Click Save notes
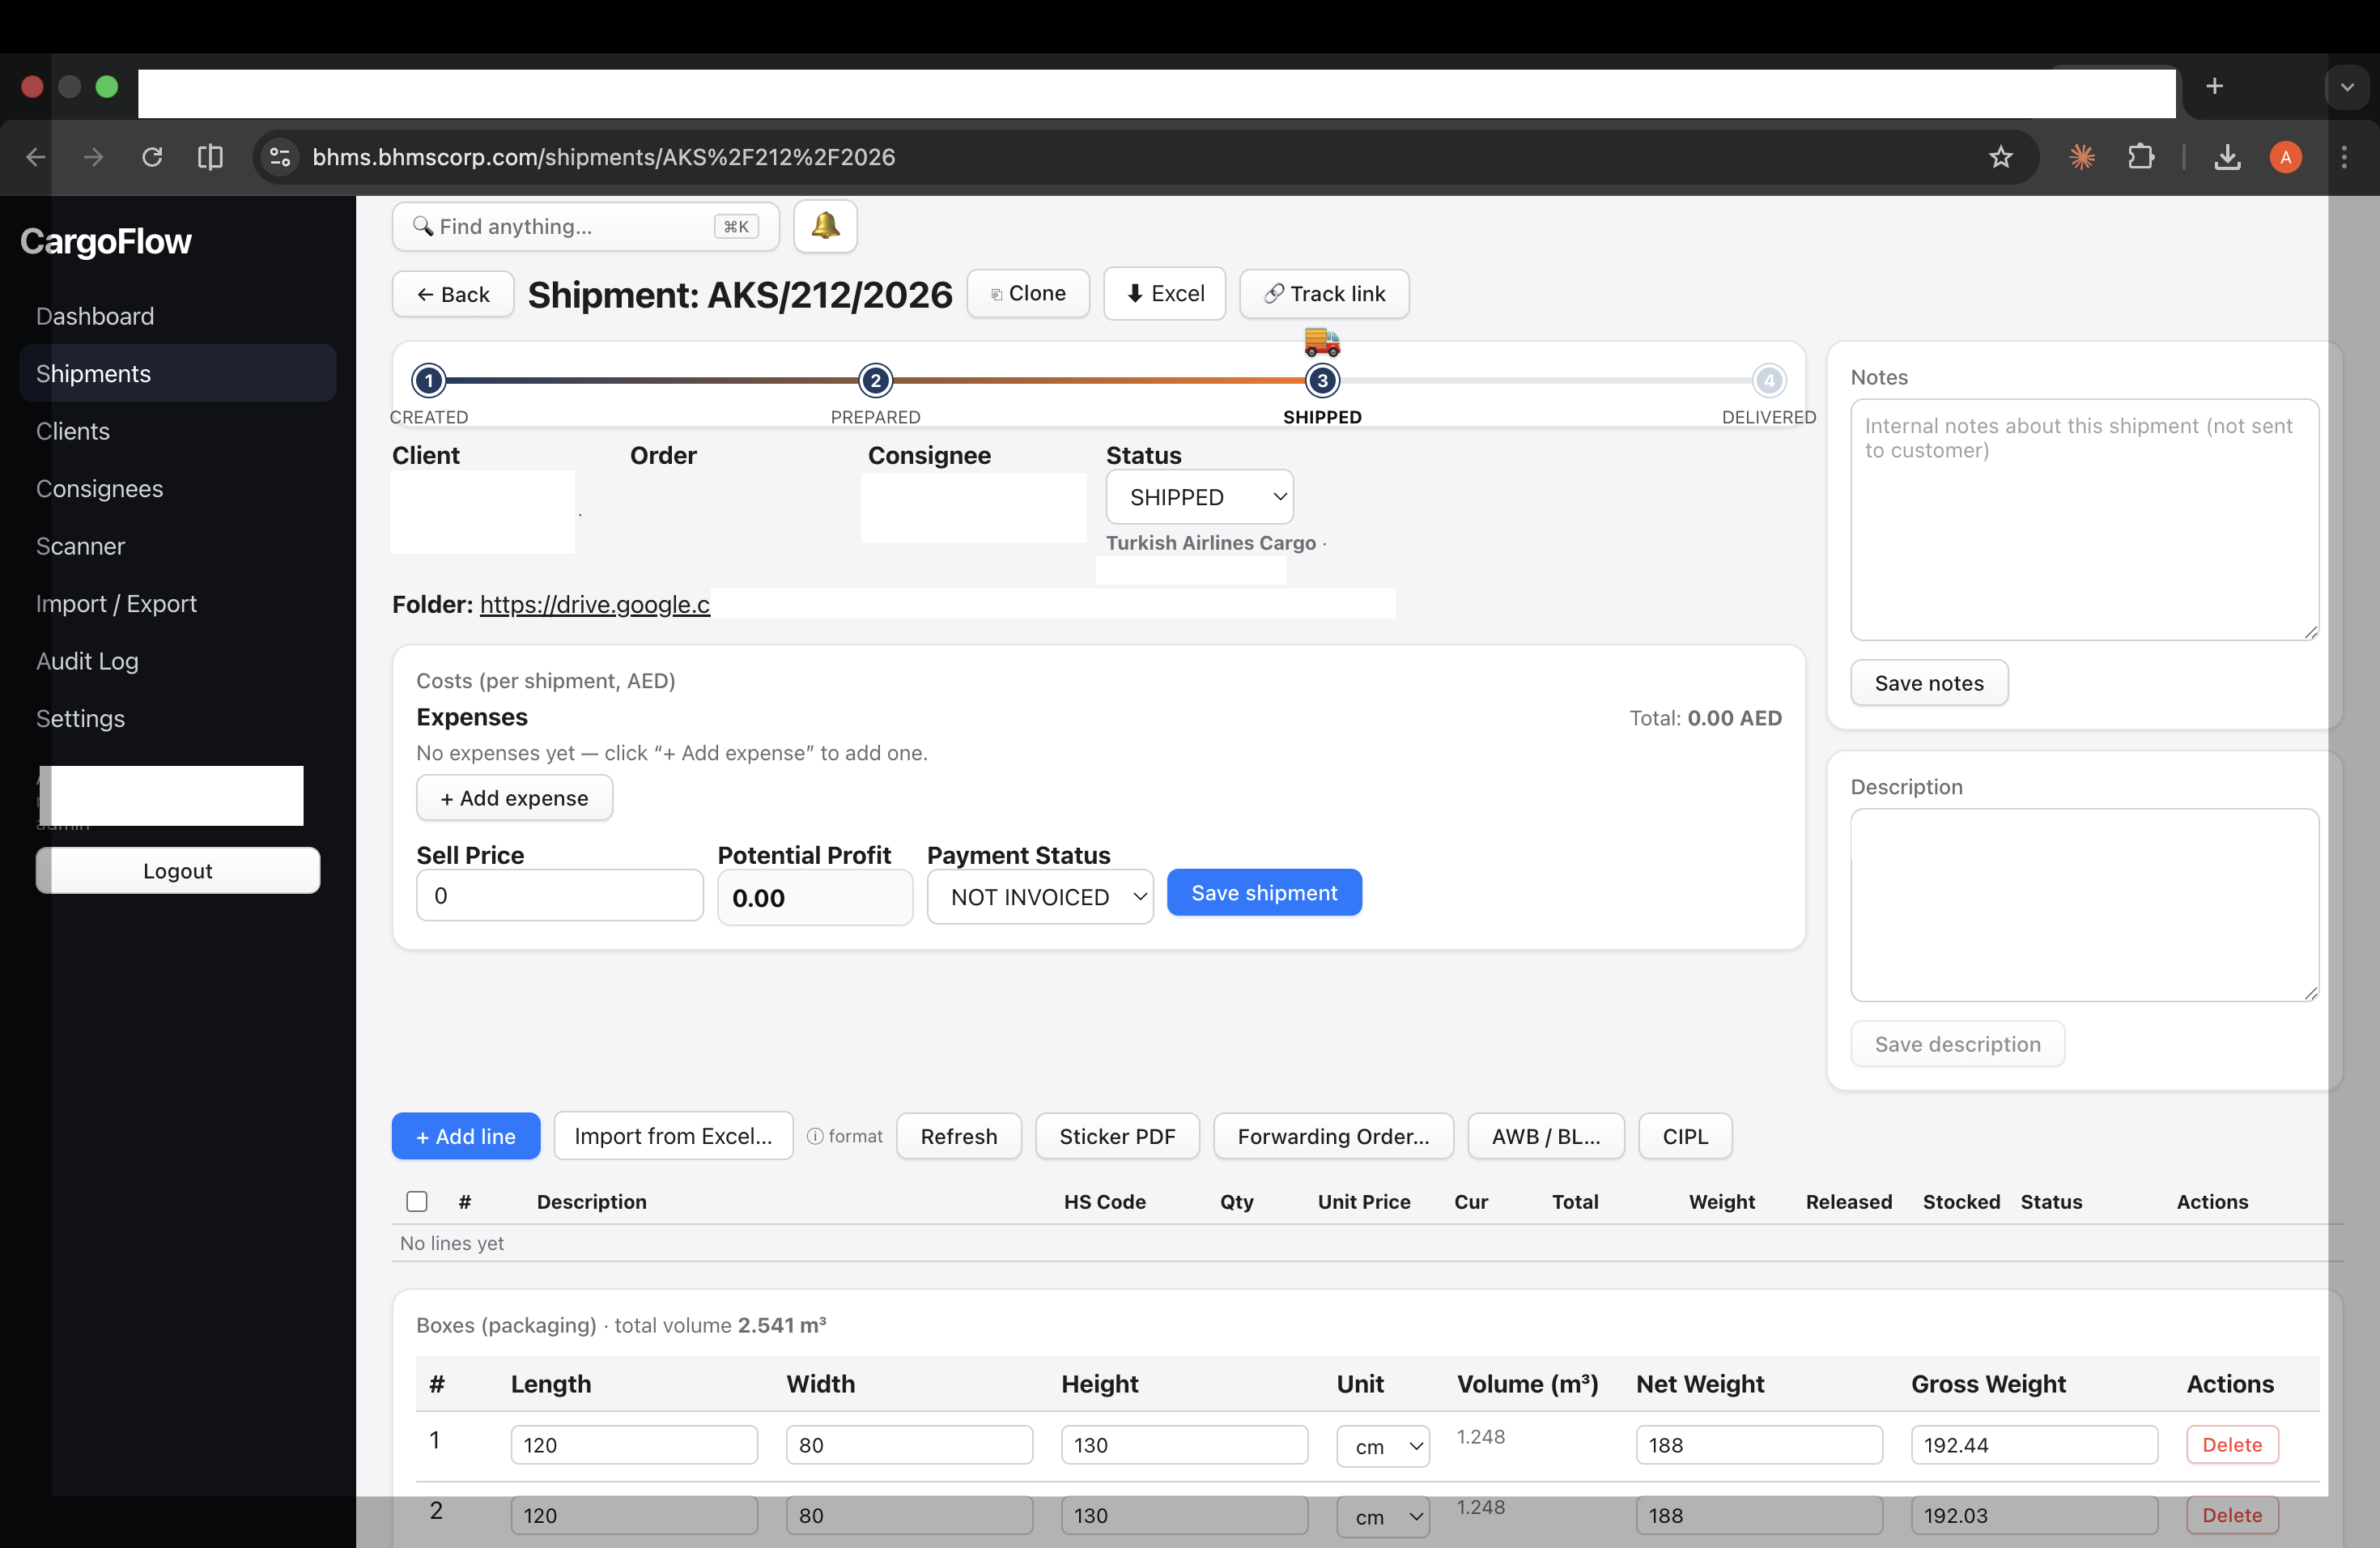This screenshot has height=1548, width=2380. (1929, 683)
